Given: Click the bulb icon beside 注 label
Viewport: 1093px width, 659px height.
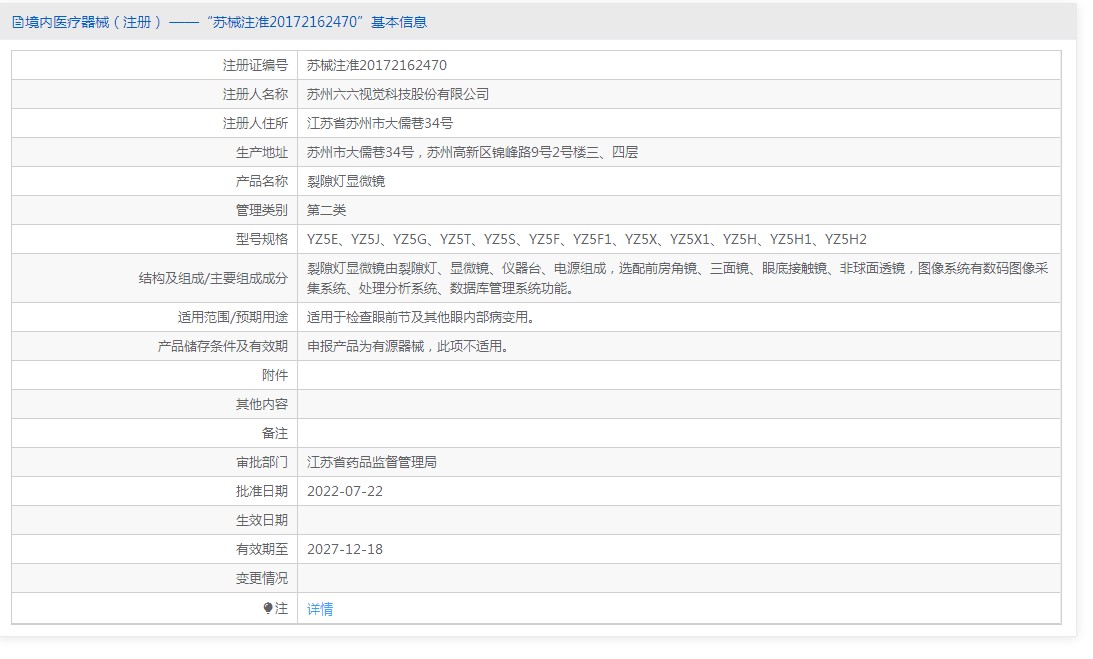Looking at the screenshot, I should pos(268,608).
